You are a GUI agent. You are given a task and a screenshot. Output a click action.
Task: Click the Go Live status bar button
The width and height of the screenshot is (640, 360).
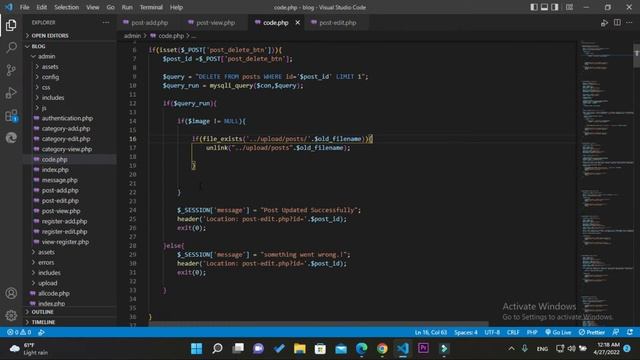click(x=558, y=332)
